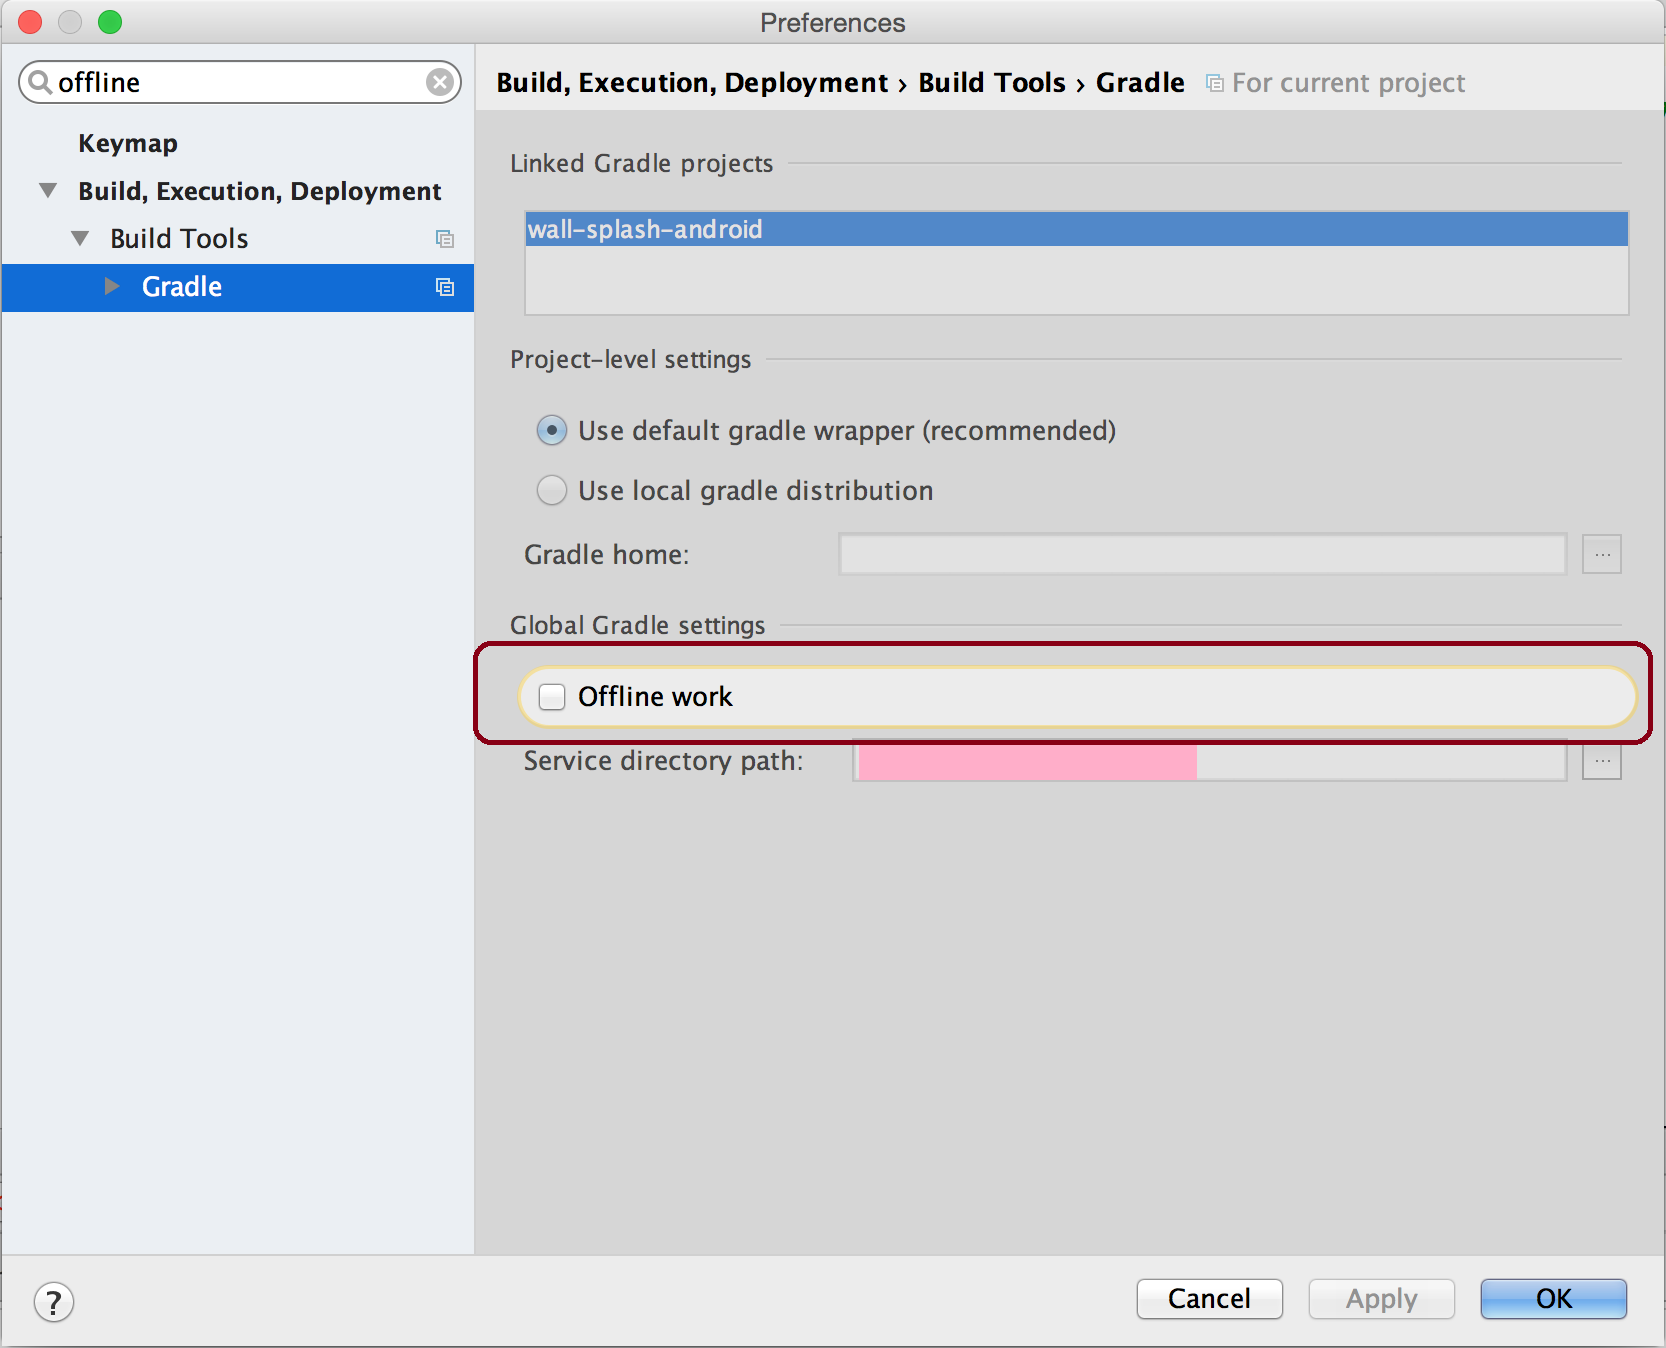Image resolution: width=1666 pixels, height=1348 pixels.
Task: Expand the Gradle tree node
Action: (112, 286)
